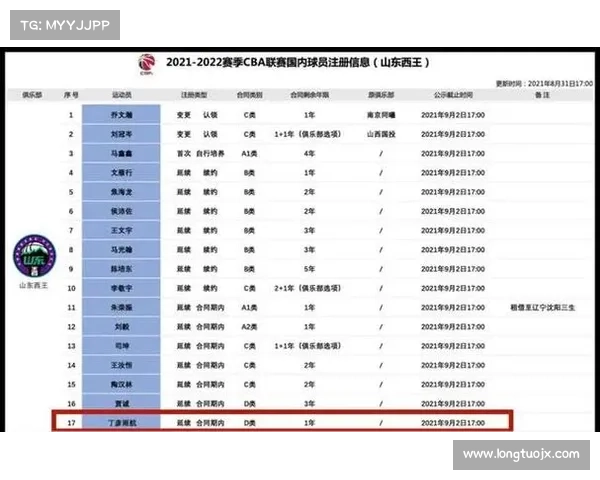Click '1+1年（俱乐部选项）' in row 13
The width and height of the screenshot is (600, 480).
[308, 346]
